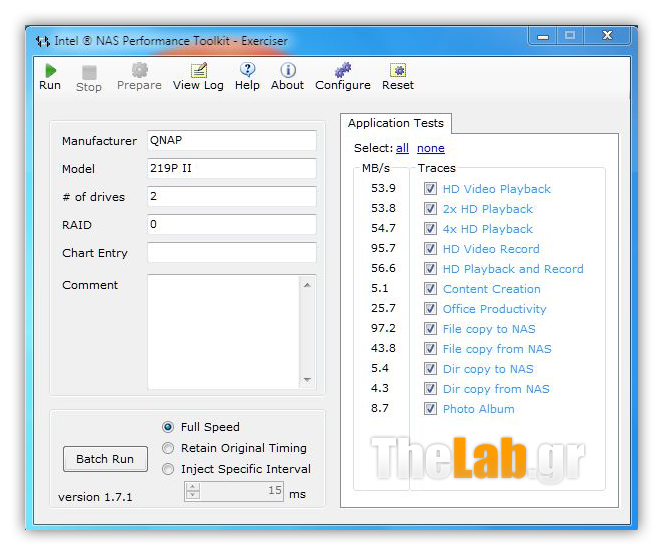The width and height of the screenshot is (663, 555).
Task: Click the 53.9 MB/s result value
Action: pos(383,188)
